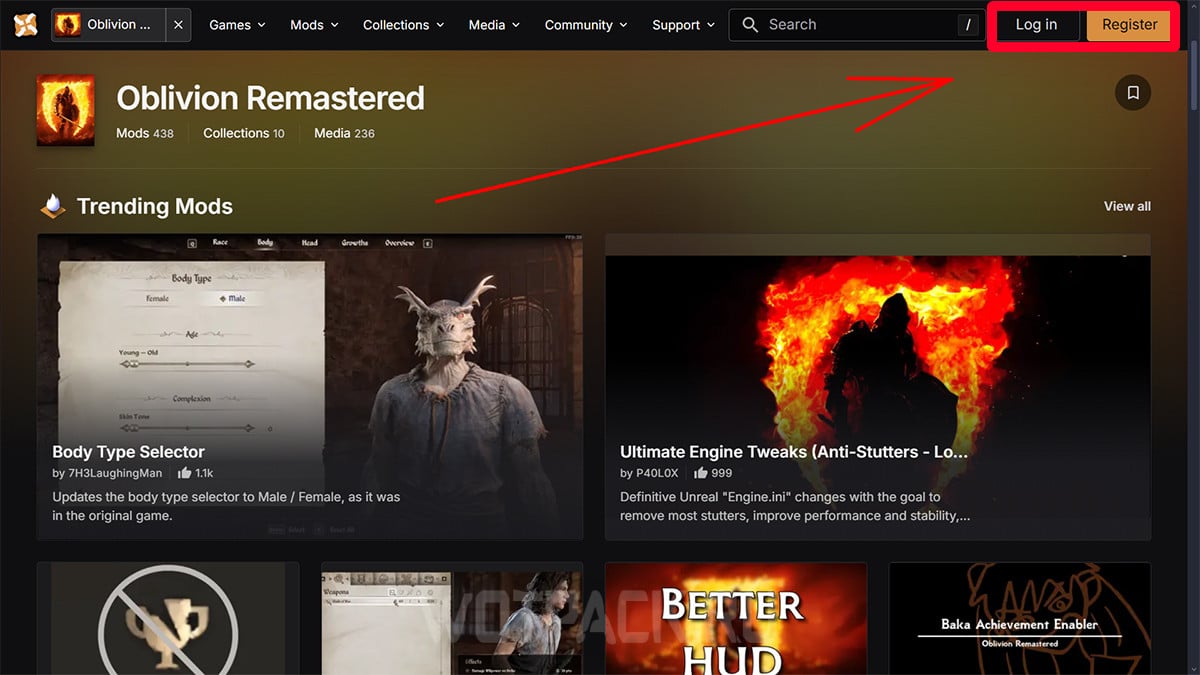Click the orange Register button
1200x675 pixels.
click(1129, 25)
